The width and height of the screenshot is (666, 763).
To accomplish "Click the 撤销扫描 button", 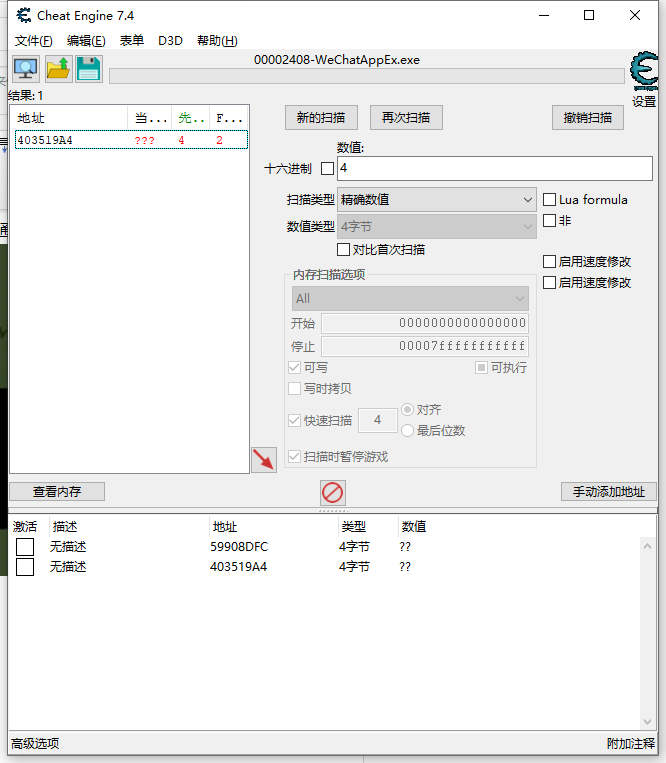I will pos(588,117).
